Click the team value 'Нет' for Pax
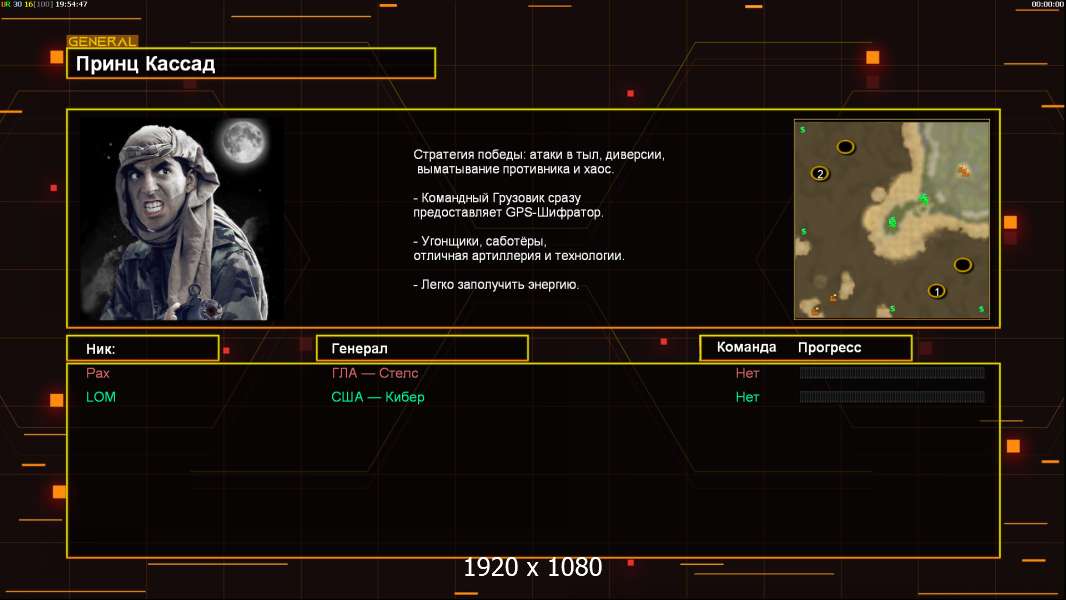The image size is (1066, 600). (747, 373)
